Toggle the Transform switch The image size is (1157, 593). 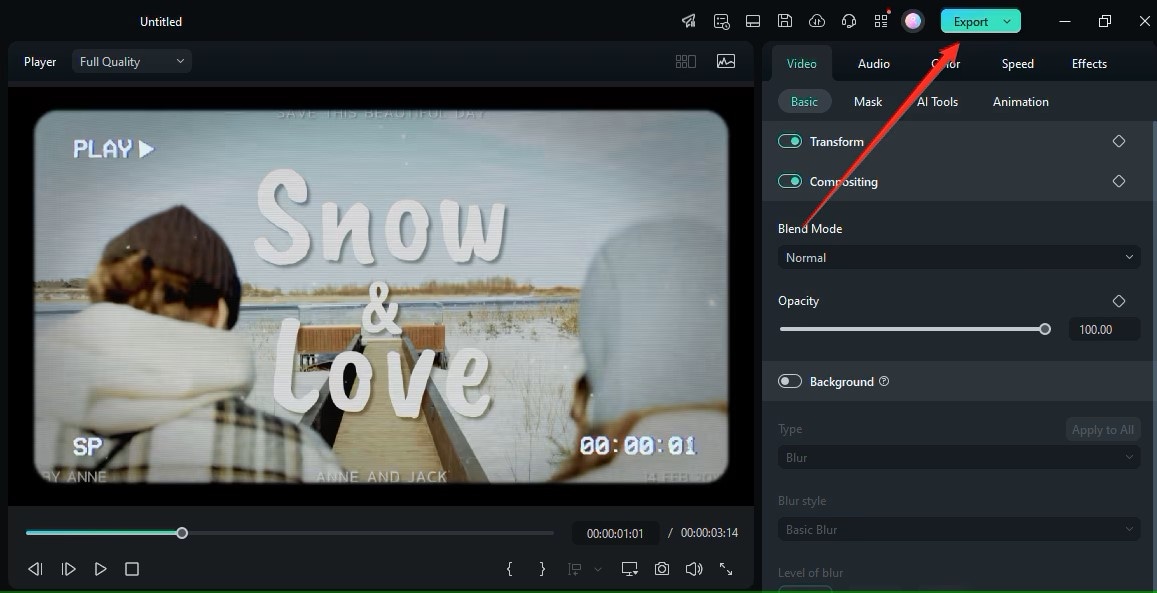click(x=790, y=141)
